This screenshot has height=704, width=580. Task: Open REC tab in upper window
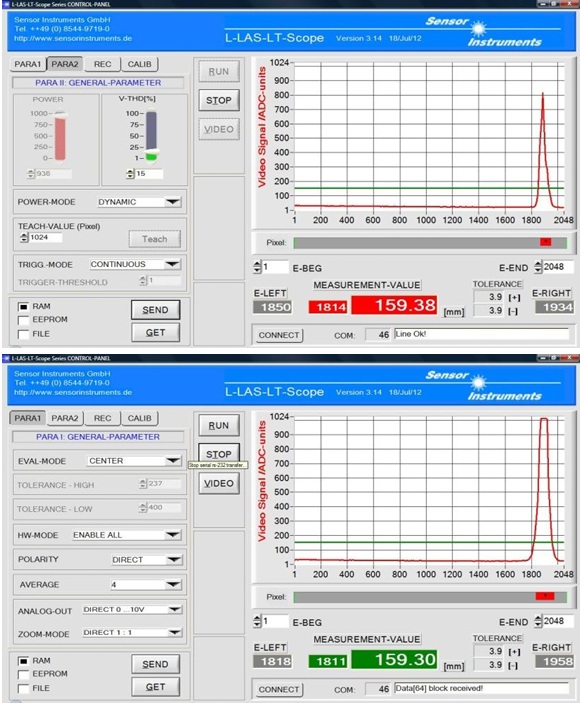[x=102, y=64]
